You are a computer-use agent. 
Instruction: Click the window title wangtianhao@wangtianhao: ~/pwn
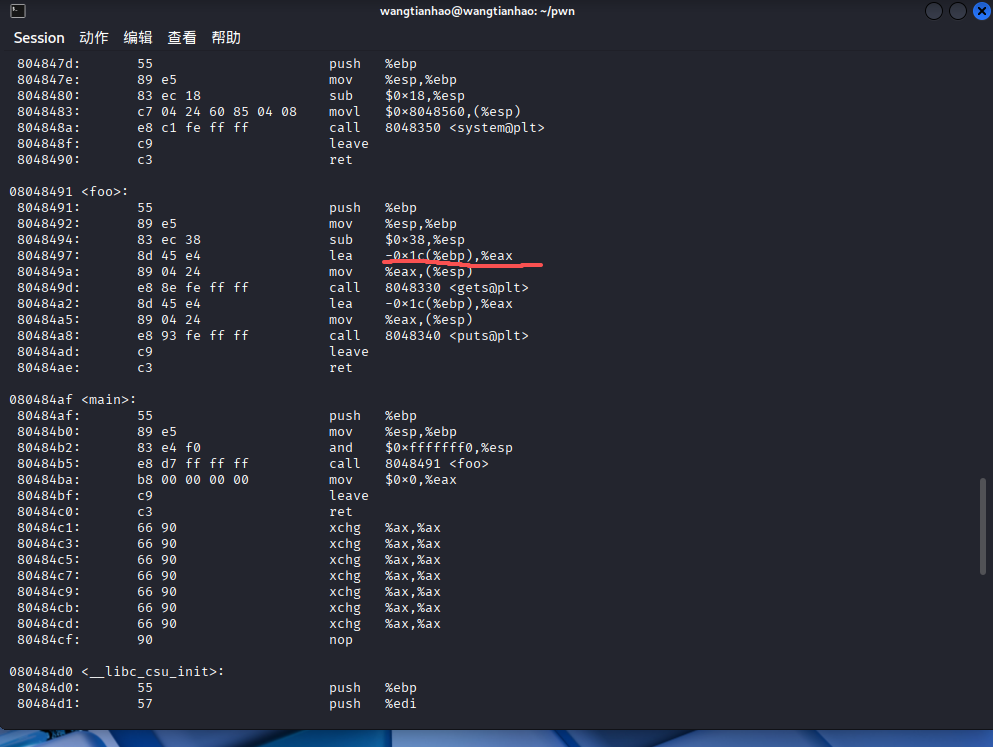pos(478,11)
